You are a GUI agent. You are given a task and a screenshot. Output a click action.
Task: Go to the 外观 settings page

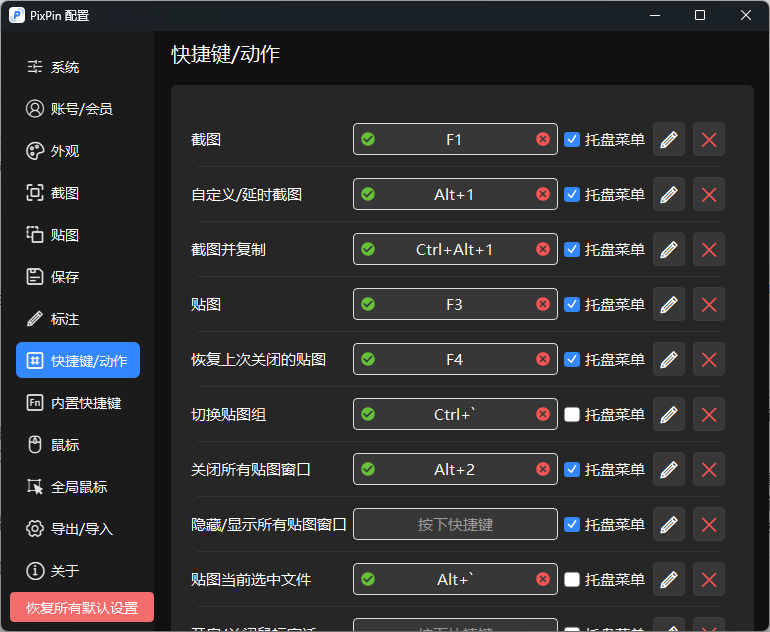(x=65, y=151)
